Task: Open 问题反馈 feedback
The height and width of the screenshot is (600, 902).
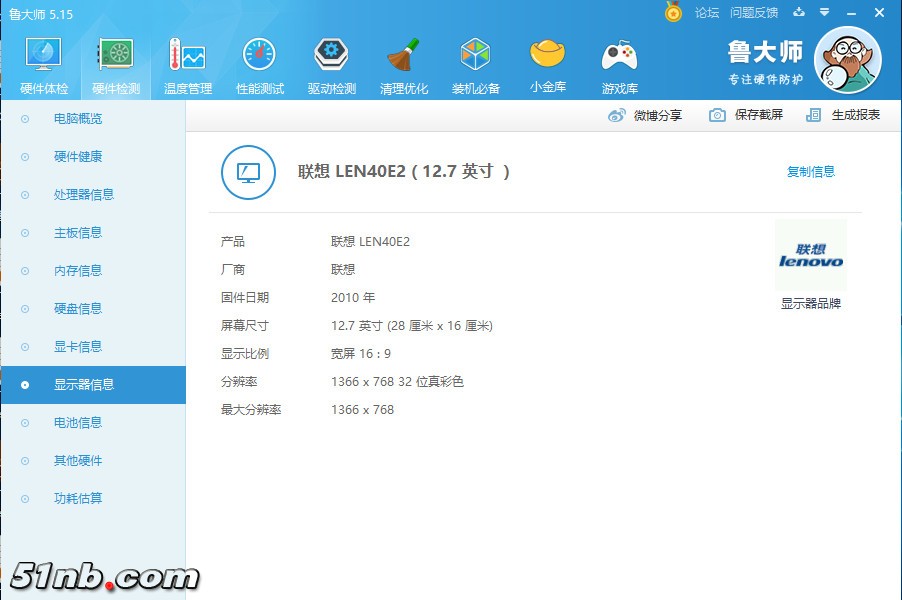Action: [x=753, y=12]
